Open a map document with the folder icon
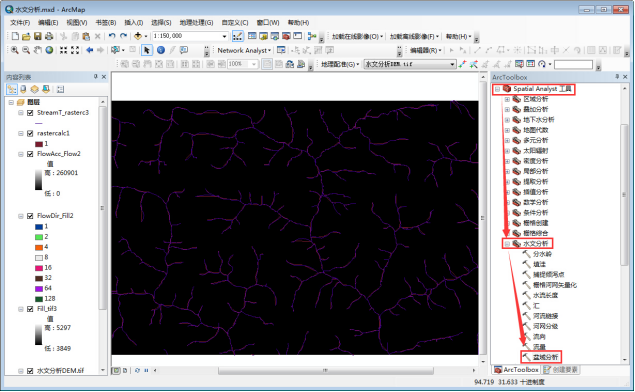 pyautogui.click(x=26, y=36)
